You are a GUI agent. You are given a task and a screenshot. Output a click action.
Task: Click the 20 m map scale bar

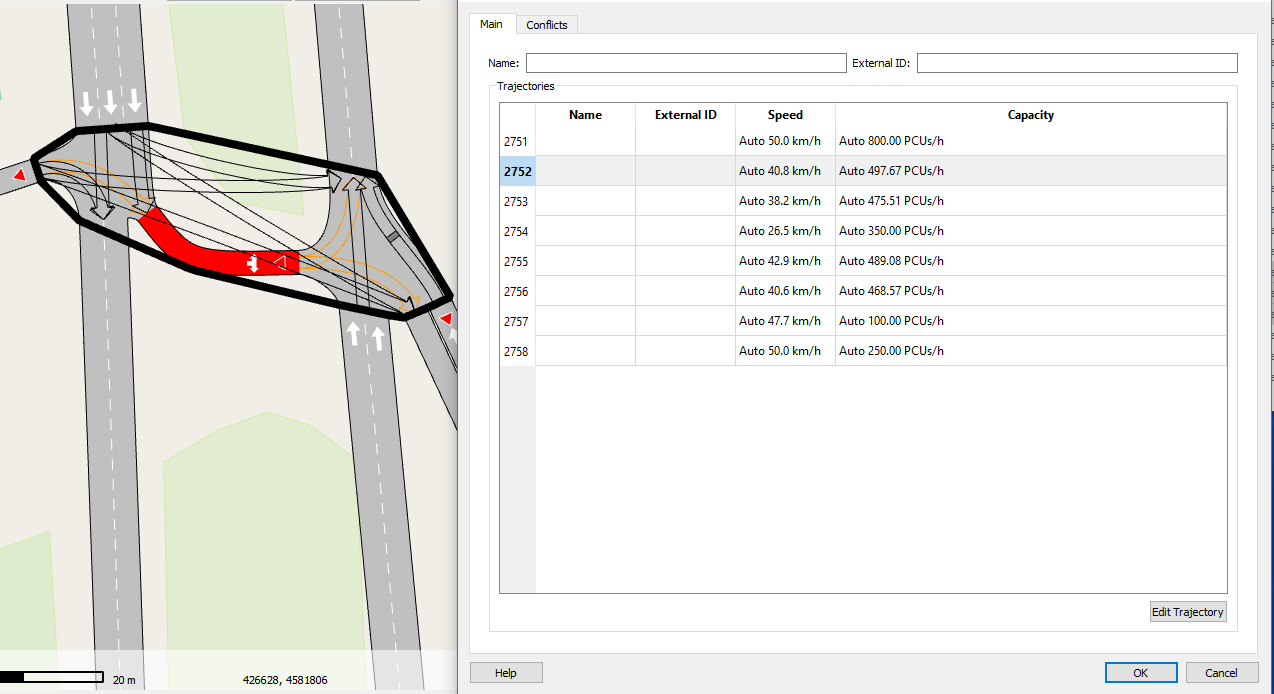coord(52,678)
